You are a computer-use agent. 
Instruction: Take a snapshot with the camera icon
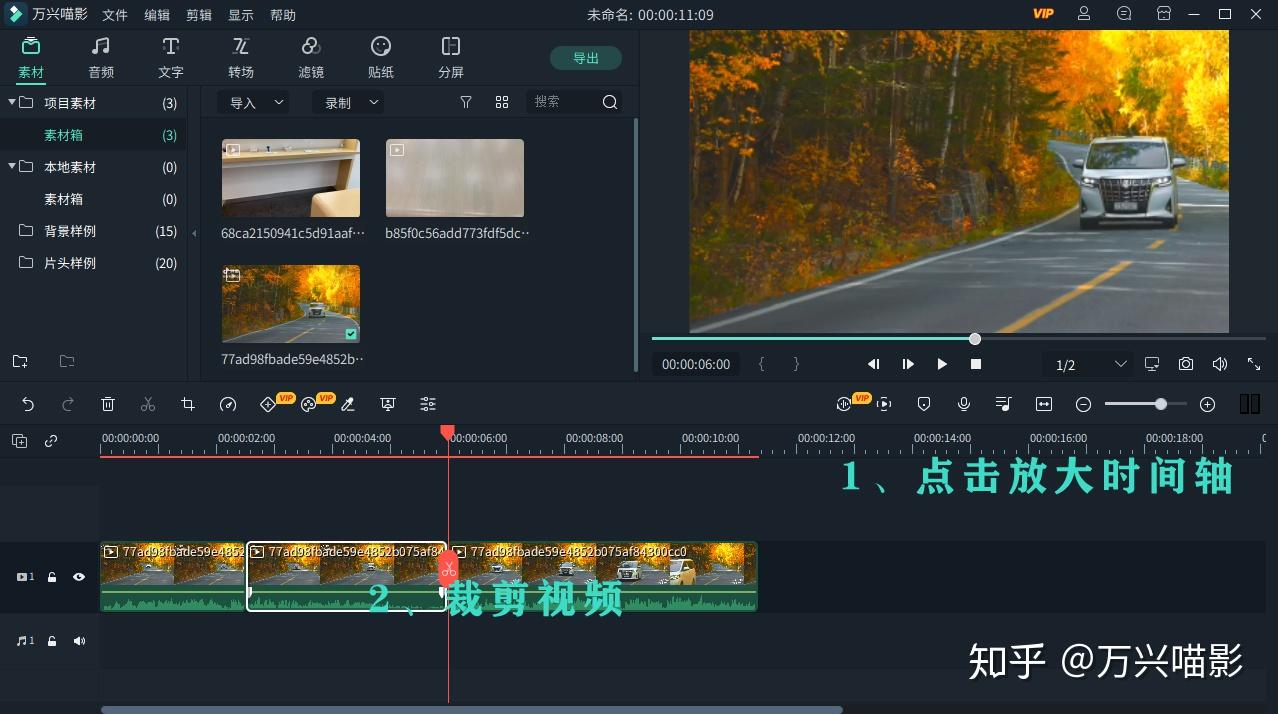tap(1185, 364)
